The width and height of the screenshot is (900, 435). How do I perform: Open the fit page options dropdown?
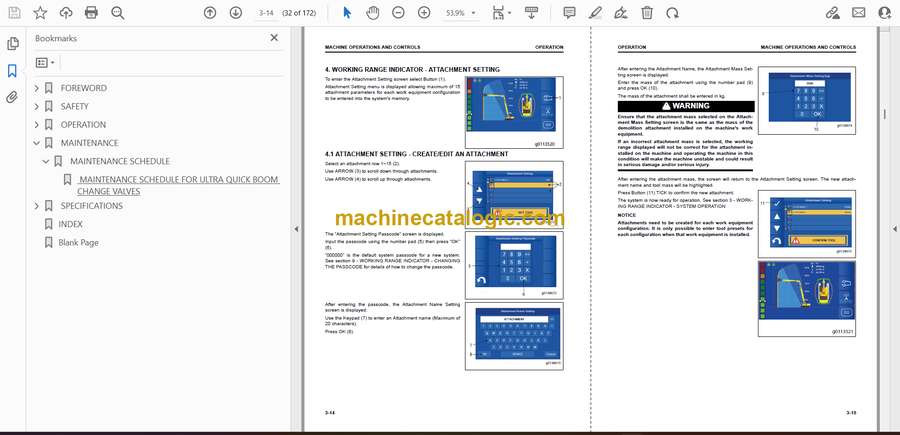tap(502, 13)
